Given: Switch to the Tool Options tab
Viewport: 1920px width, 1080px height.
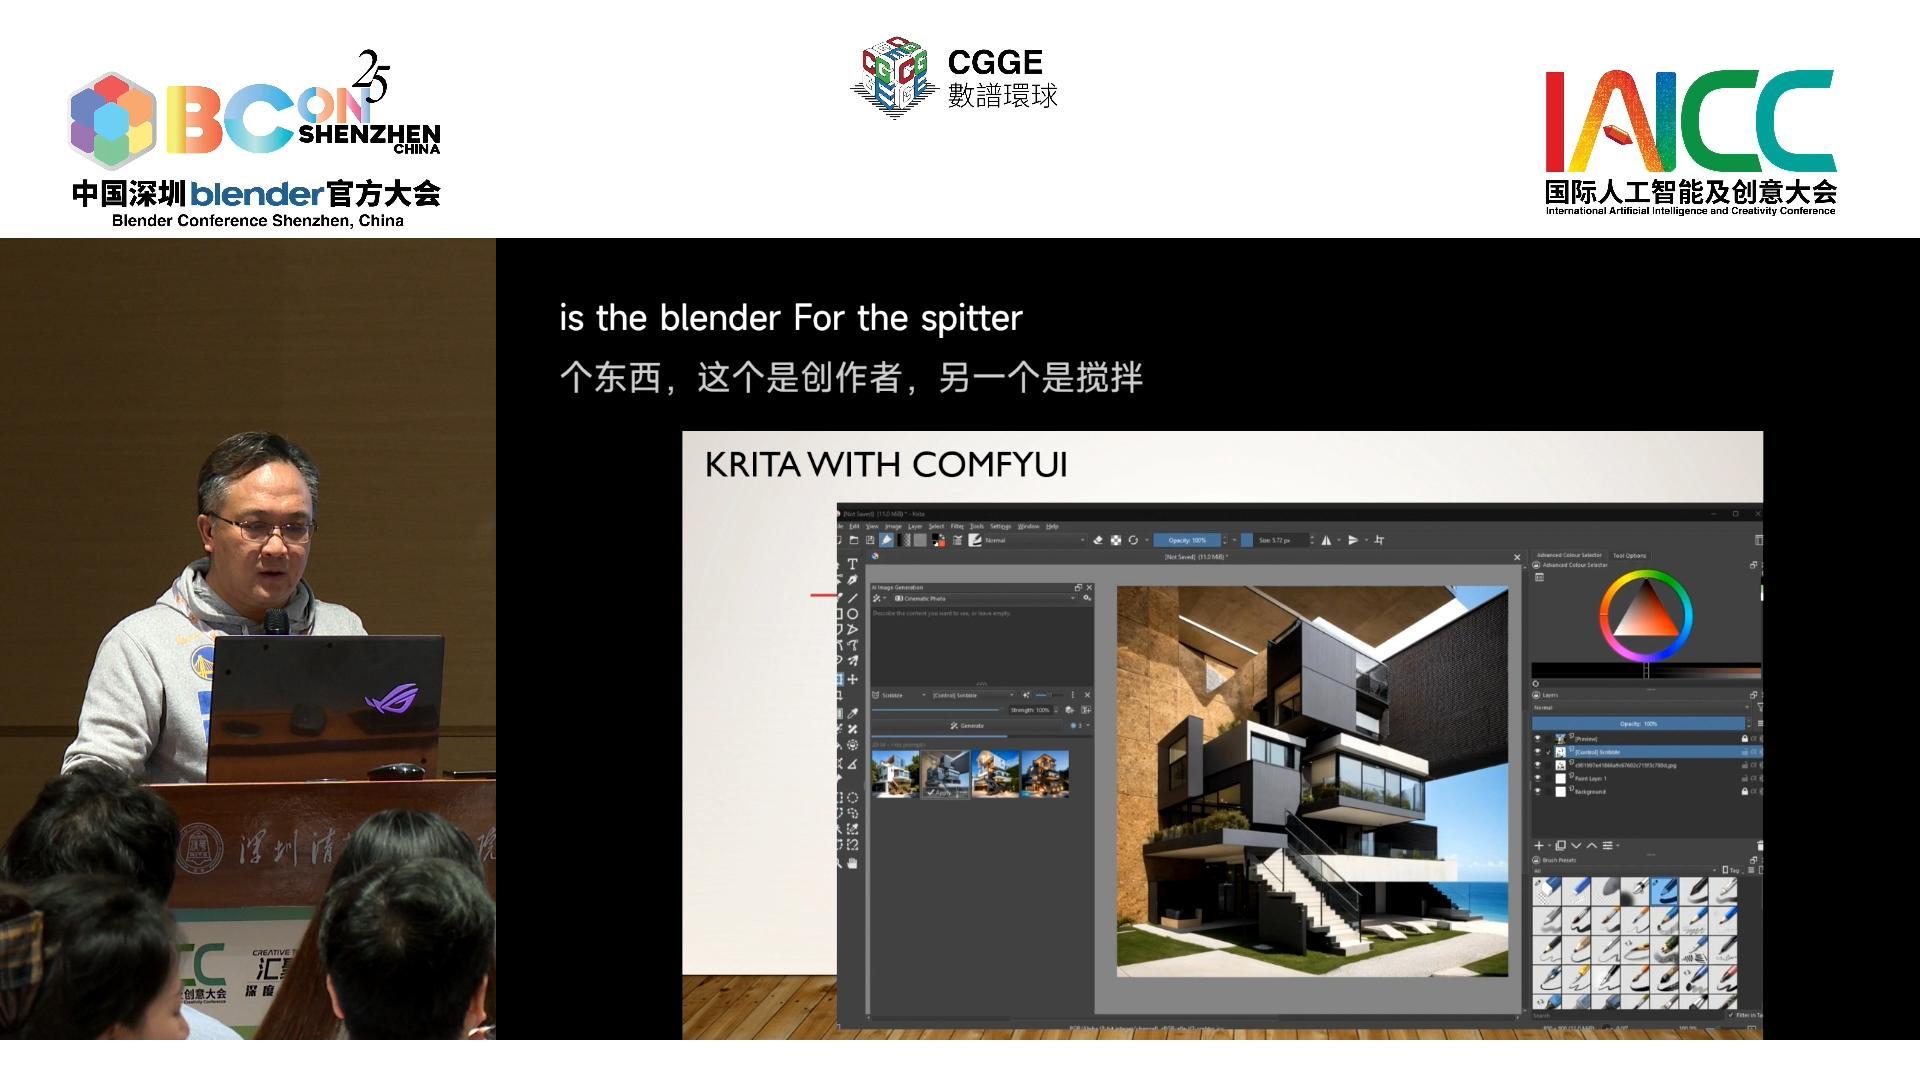Looking at the screenshot, I should [1629, 555].
